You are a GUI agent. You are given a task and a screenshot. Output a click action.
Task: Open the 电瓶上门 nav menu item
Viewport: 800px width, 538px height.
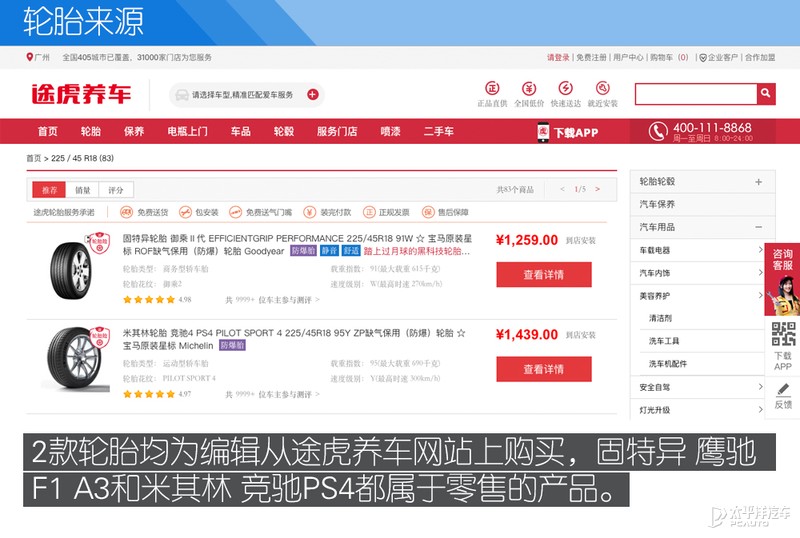[187, 132]
